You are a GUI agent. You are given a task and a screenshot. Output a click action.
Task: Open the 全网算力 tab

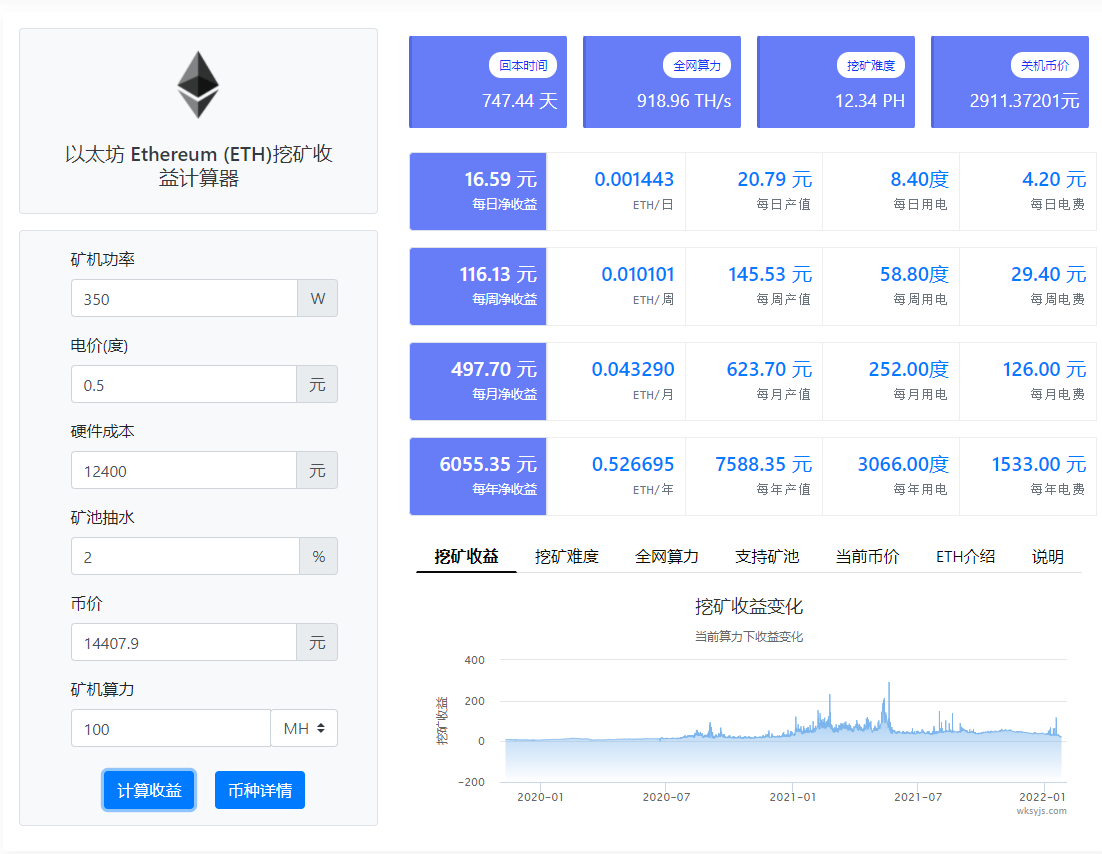point(666,557)
